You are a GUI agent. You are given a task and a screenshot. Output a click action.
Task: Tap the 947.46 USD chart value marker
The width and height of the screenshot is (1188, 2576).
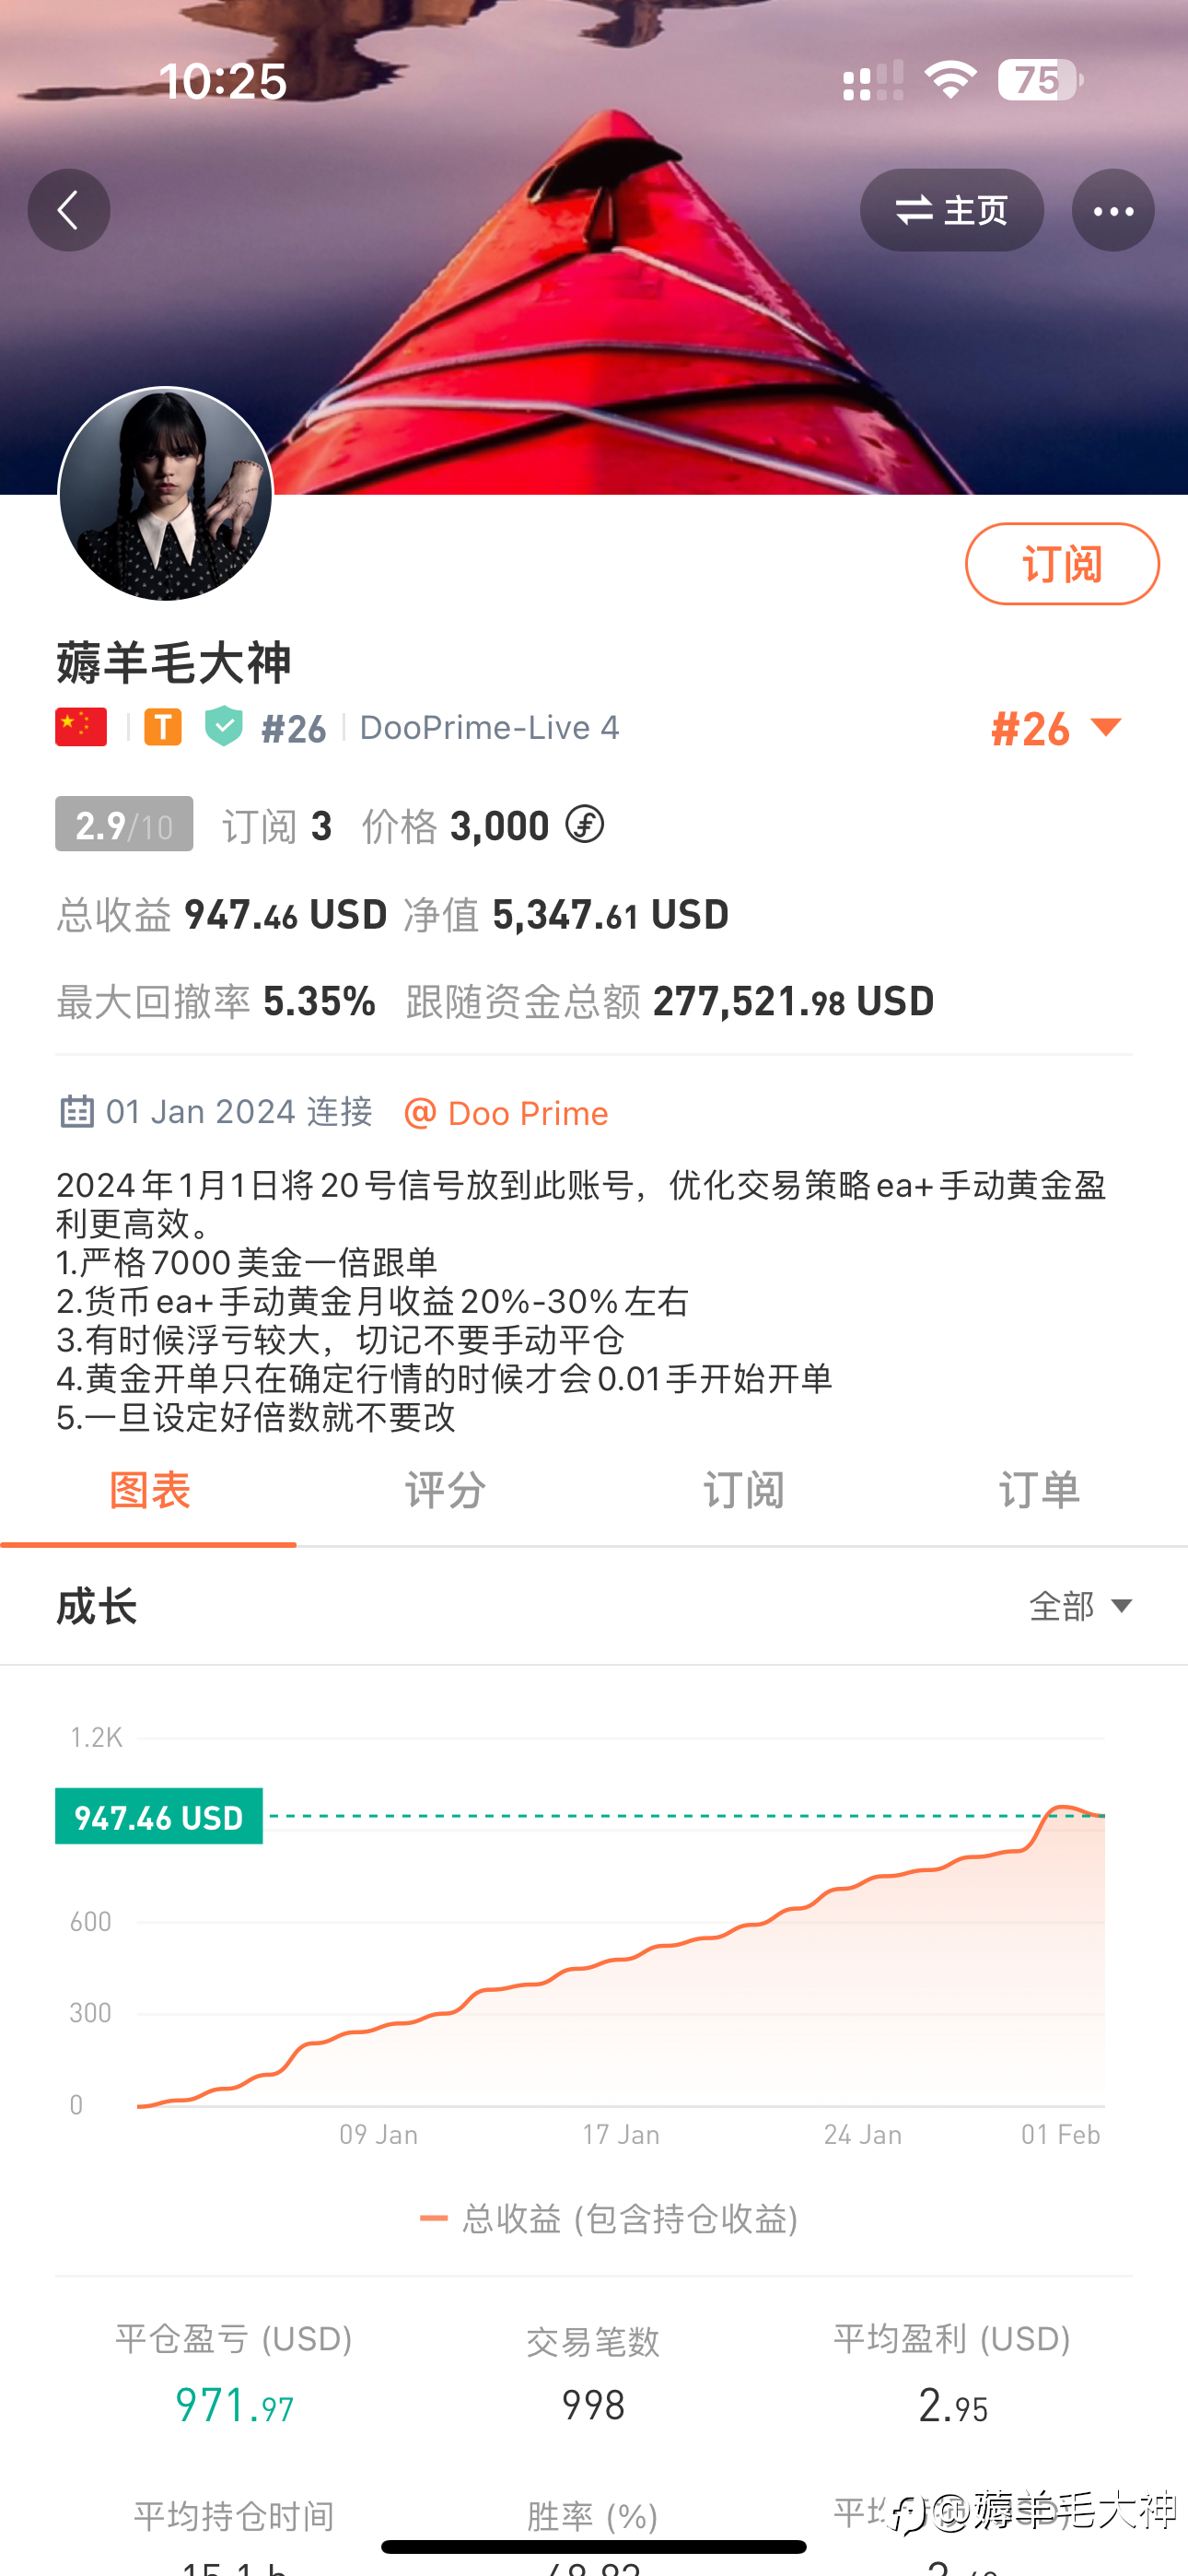(159, 1816)
